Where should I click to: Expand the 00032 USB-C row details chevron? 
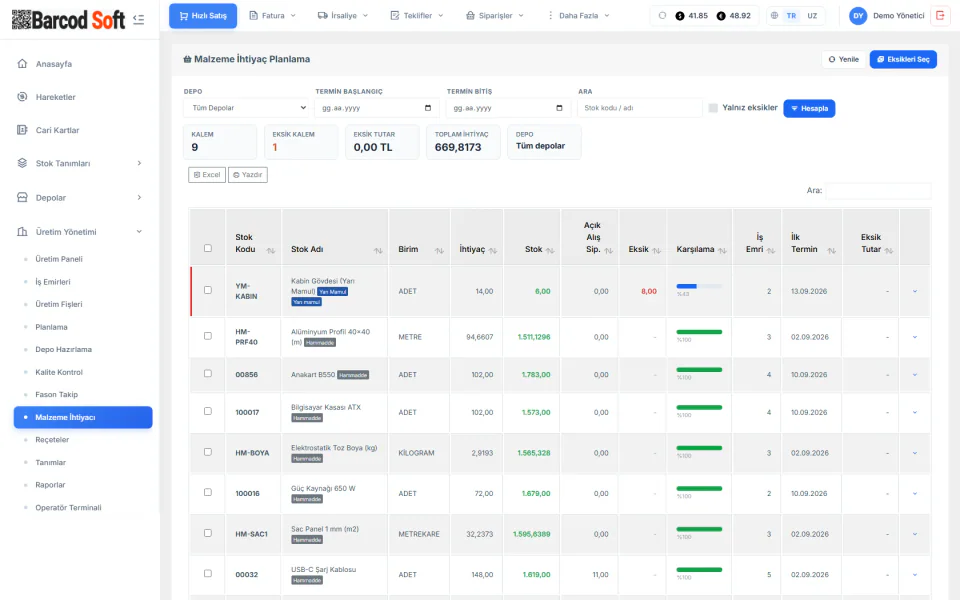coord(915,575)
